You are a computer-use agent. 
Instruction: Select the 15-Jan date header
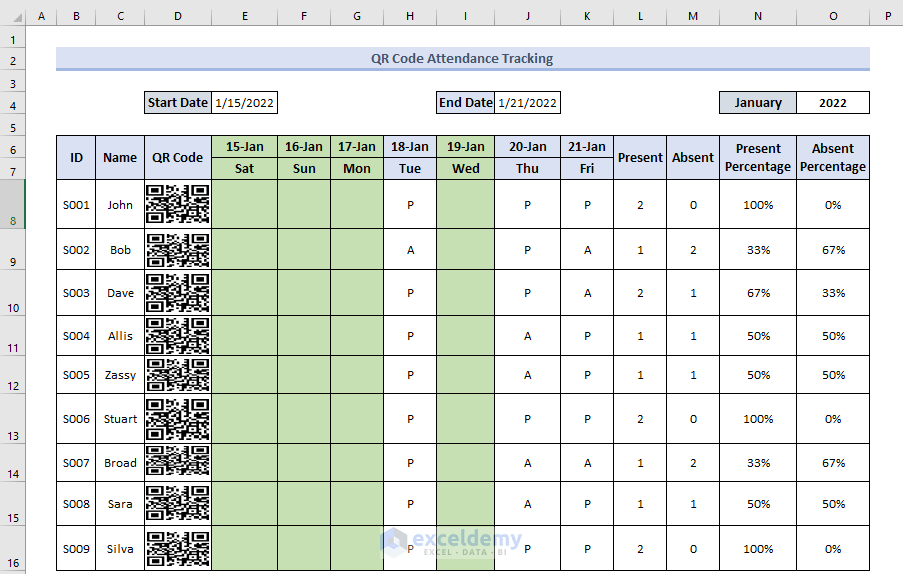tap(244, 147)
